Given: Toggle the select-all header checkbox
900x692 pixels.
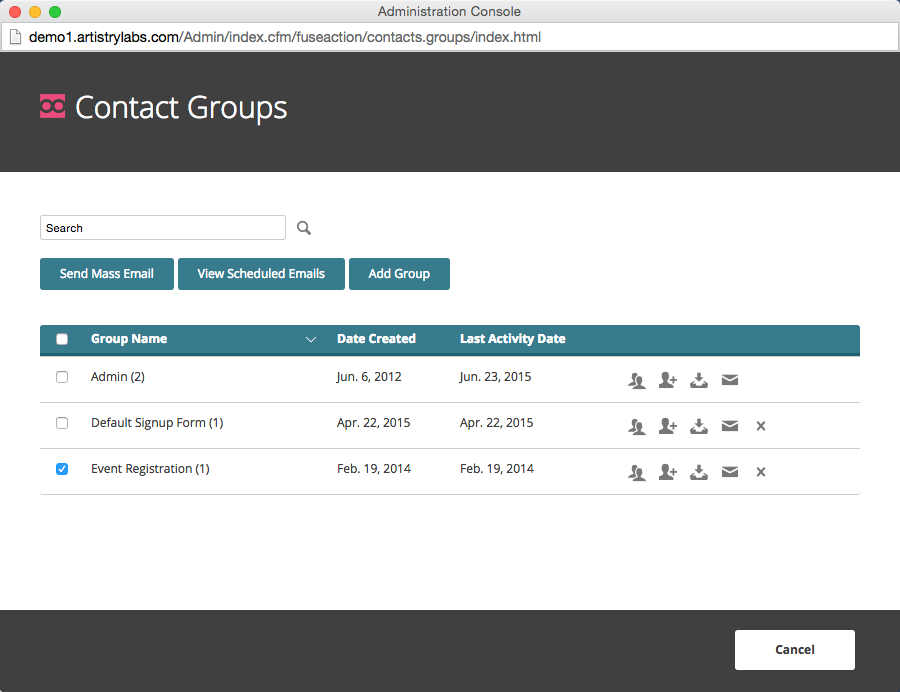Looking at the screenshot, I should [x=62, y=339].
